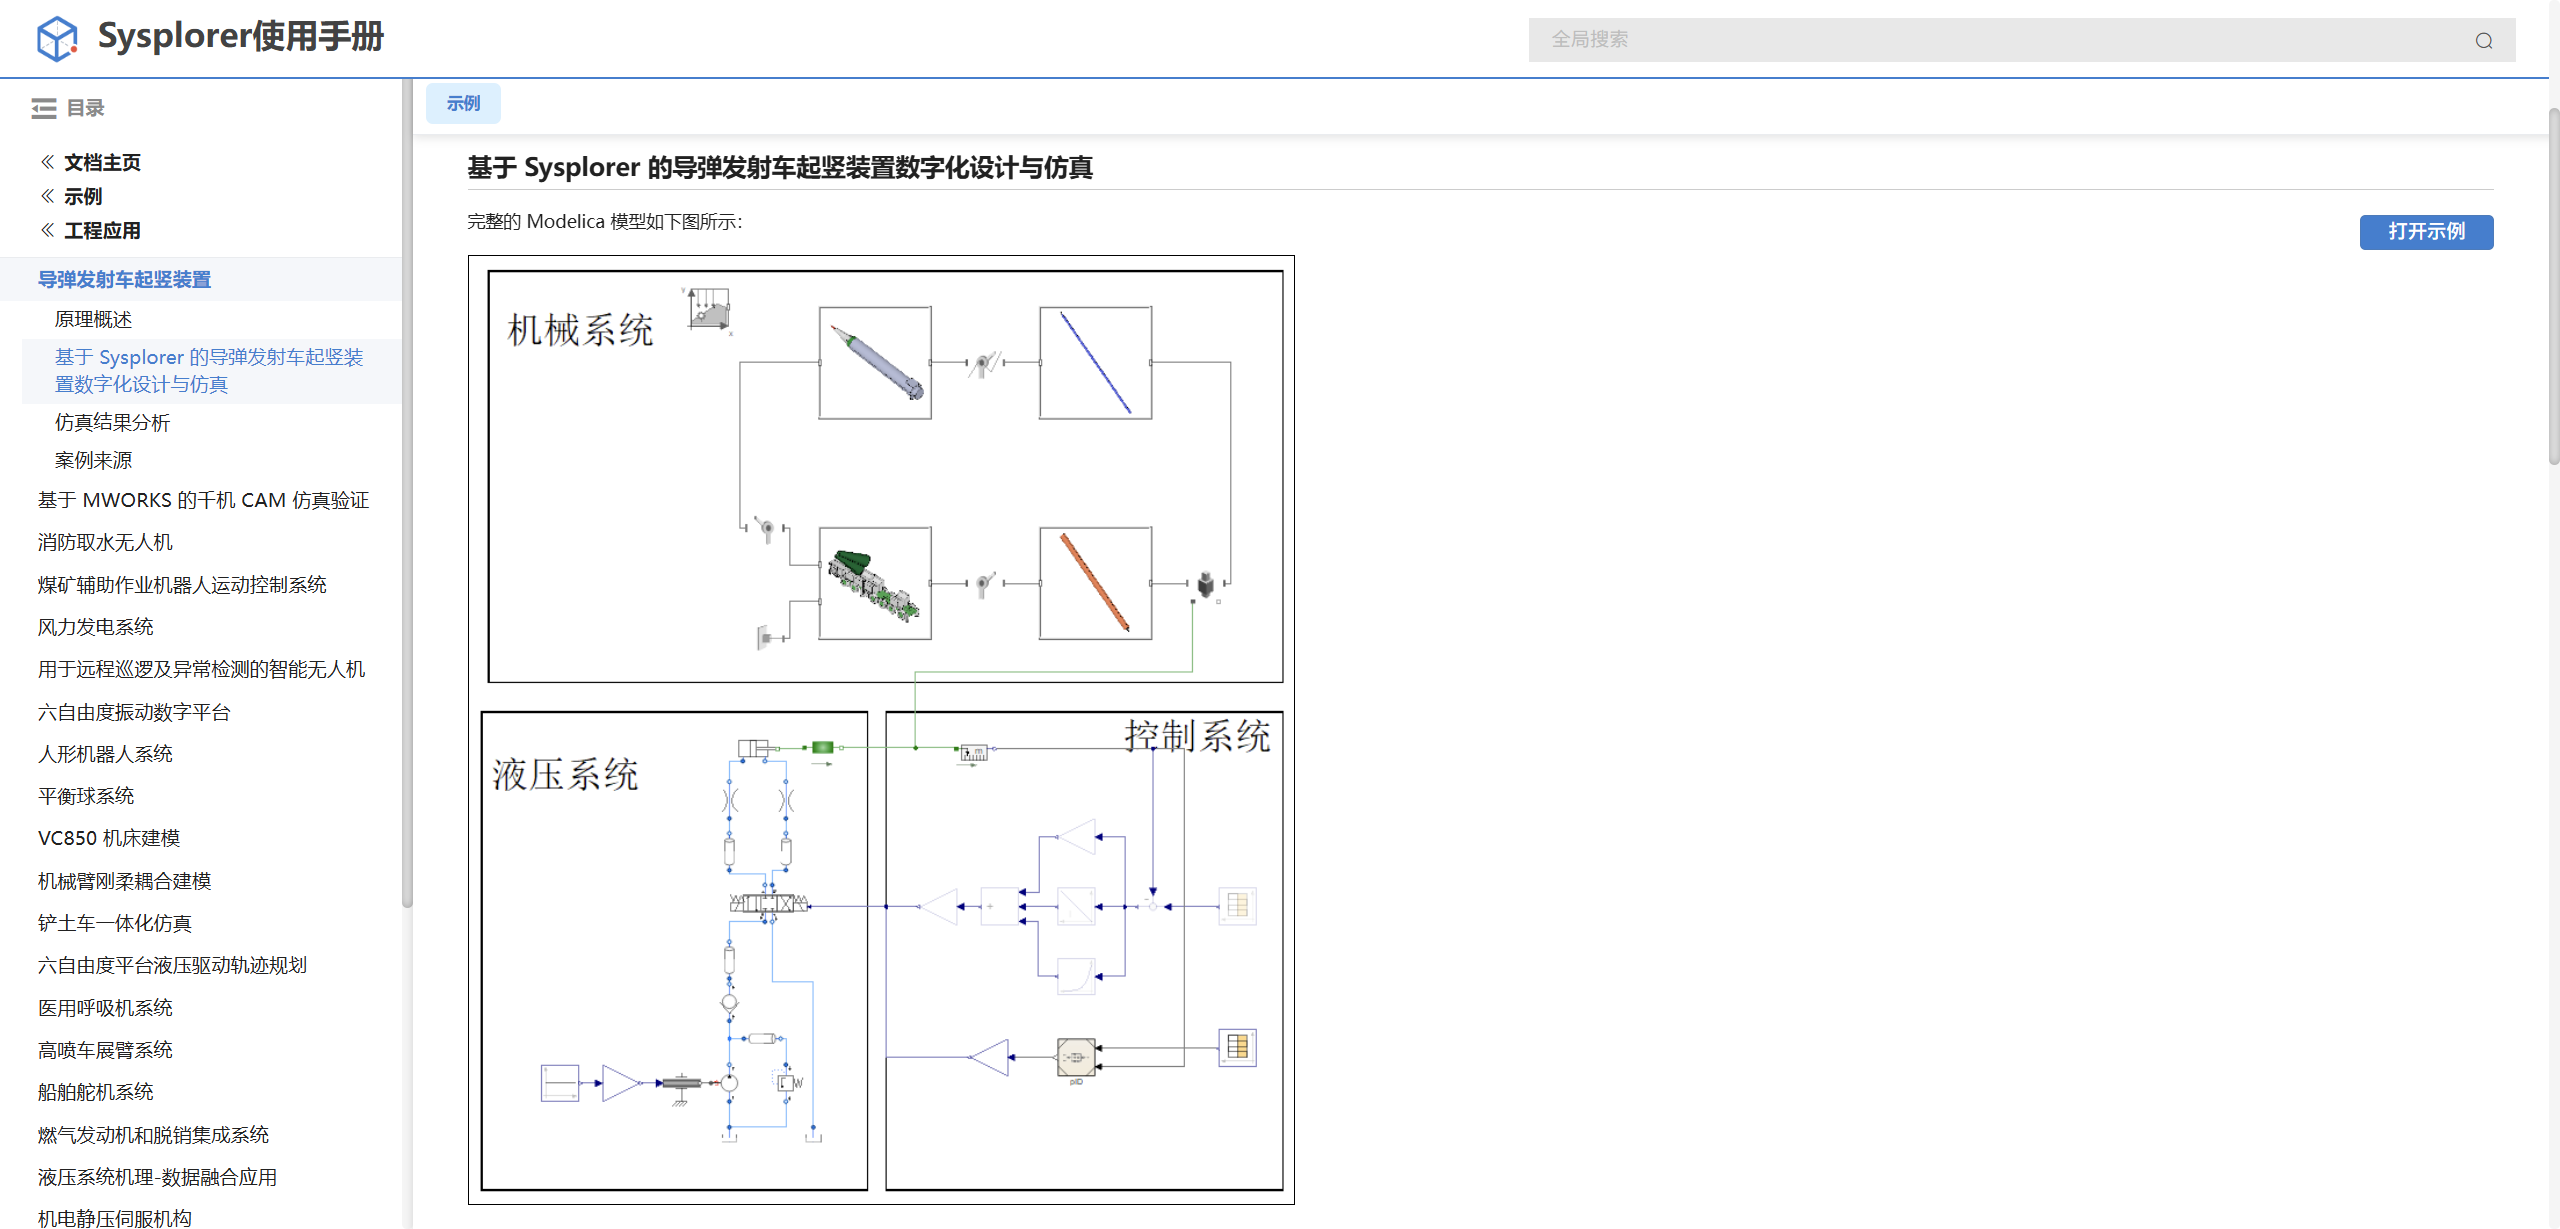Click the 目录 sidebar label
Screen dimensions: 2560x1229
(x=86, y=108)
